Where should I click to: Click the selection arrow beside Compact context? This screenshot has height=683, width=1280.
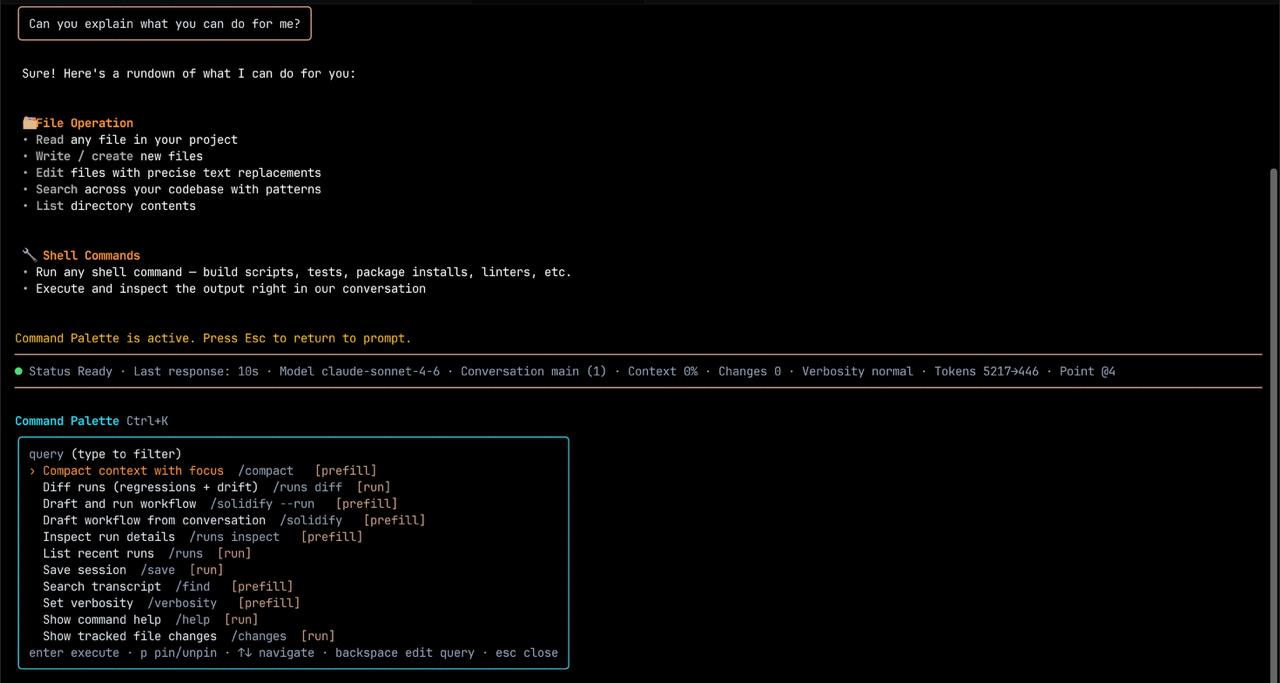[31, 470]
